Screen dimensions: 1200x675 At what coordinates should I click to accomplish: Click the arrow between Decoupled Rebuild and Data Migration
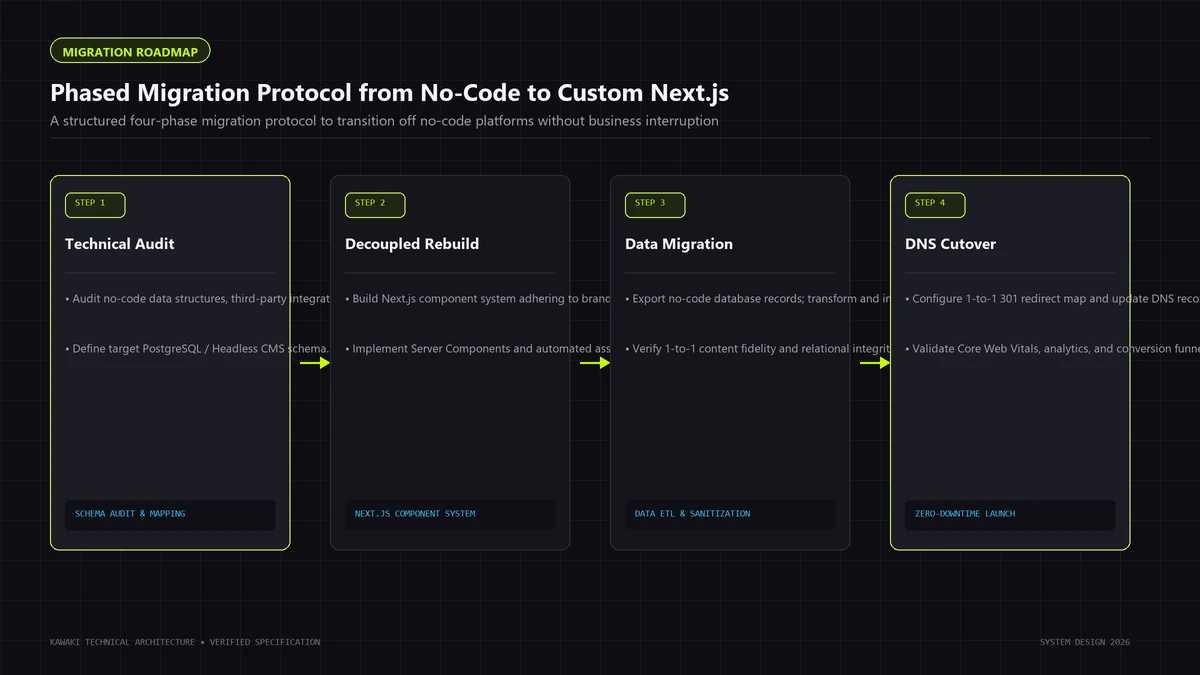pos(595,363)
